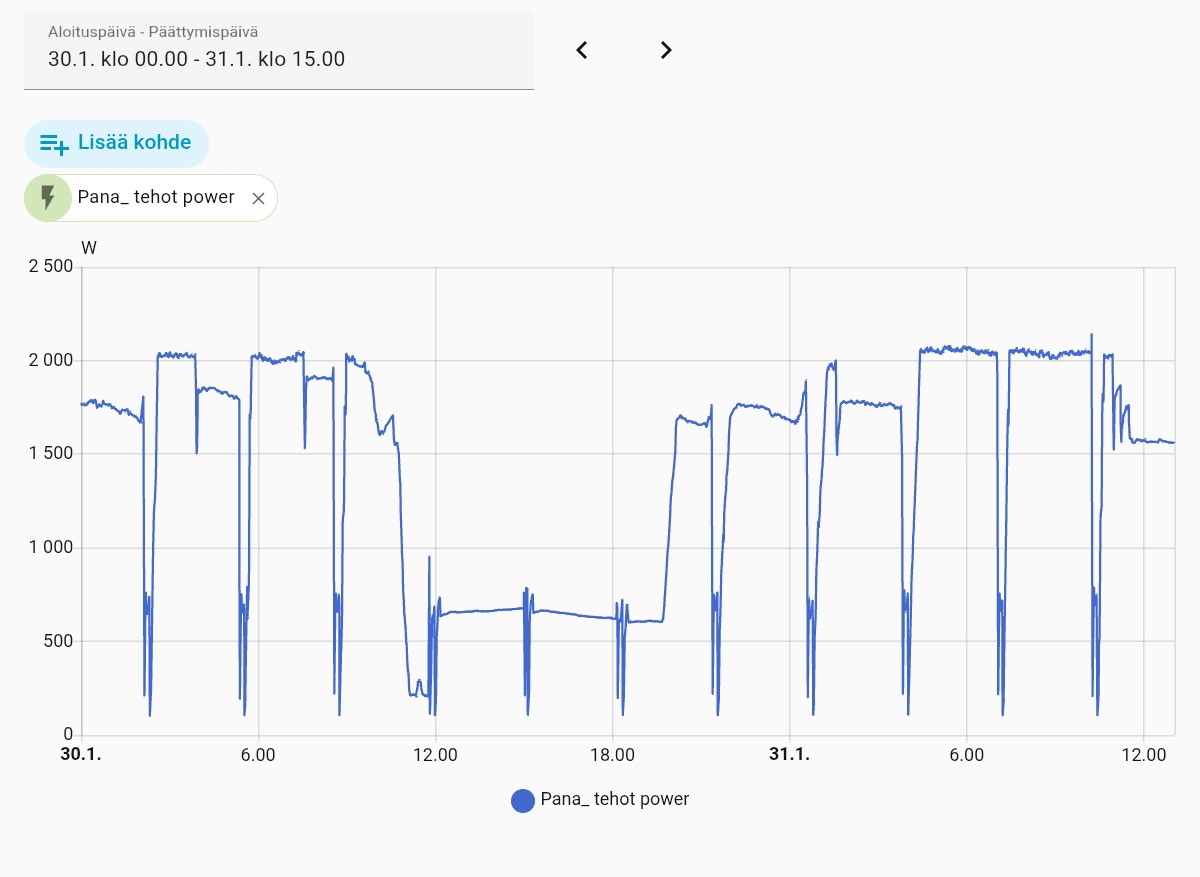Click the 30.1. date label on x-axis

pos(81,755)
